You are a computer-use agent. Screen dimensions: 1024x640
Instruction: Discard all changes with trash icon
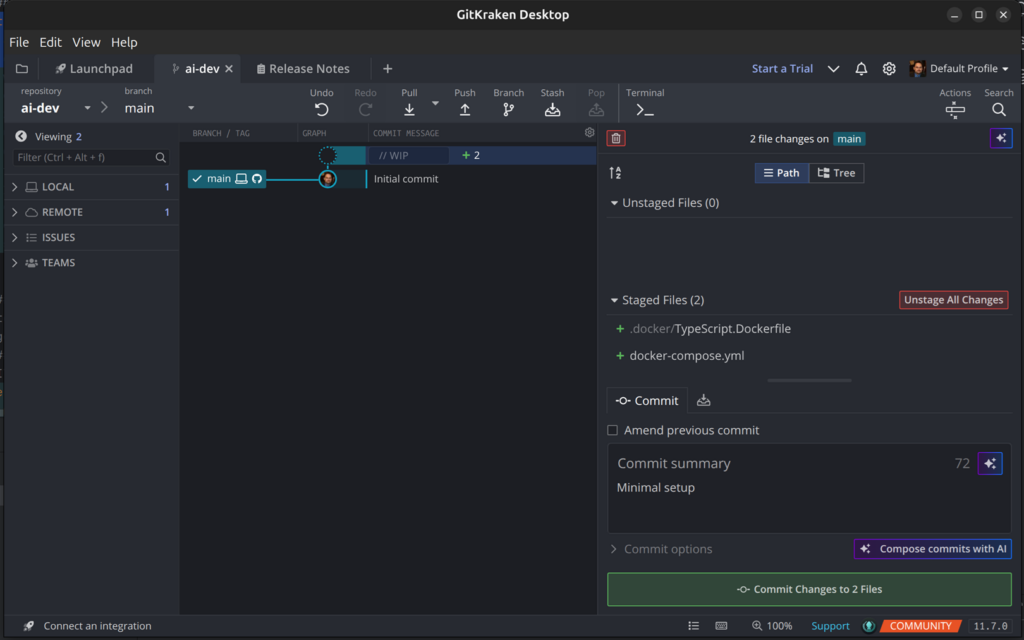coord(616,139)
